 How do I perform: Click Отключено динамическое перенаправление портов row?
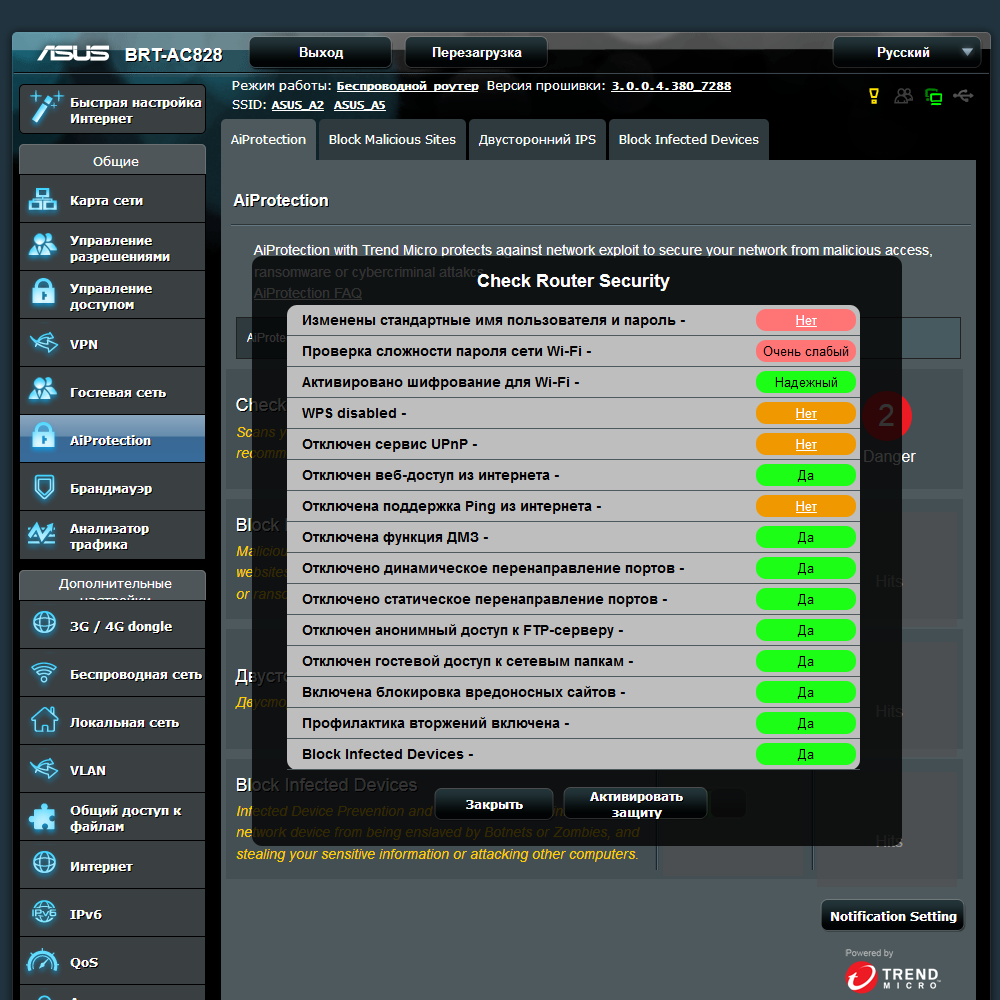pyautogui.click(x=573, y=568)
